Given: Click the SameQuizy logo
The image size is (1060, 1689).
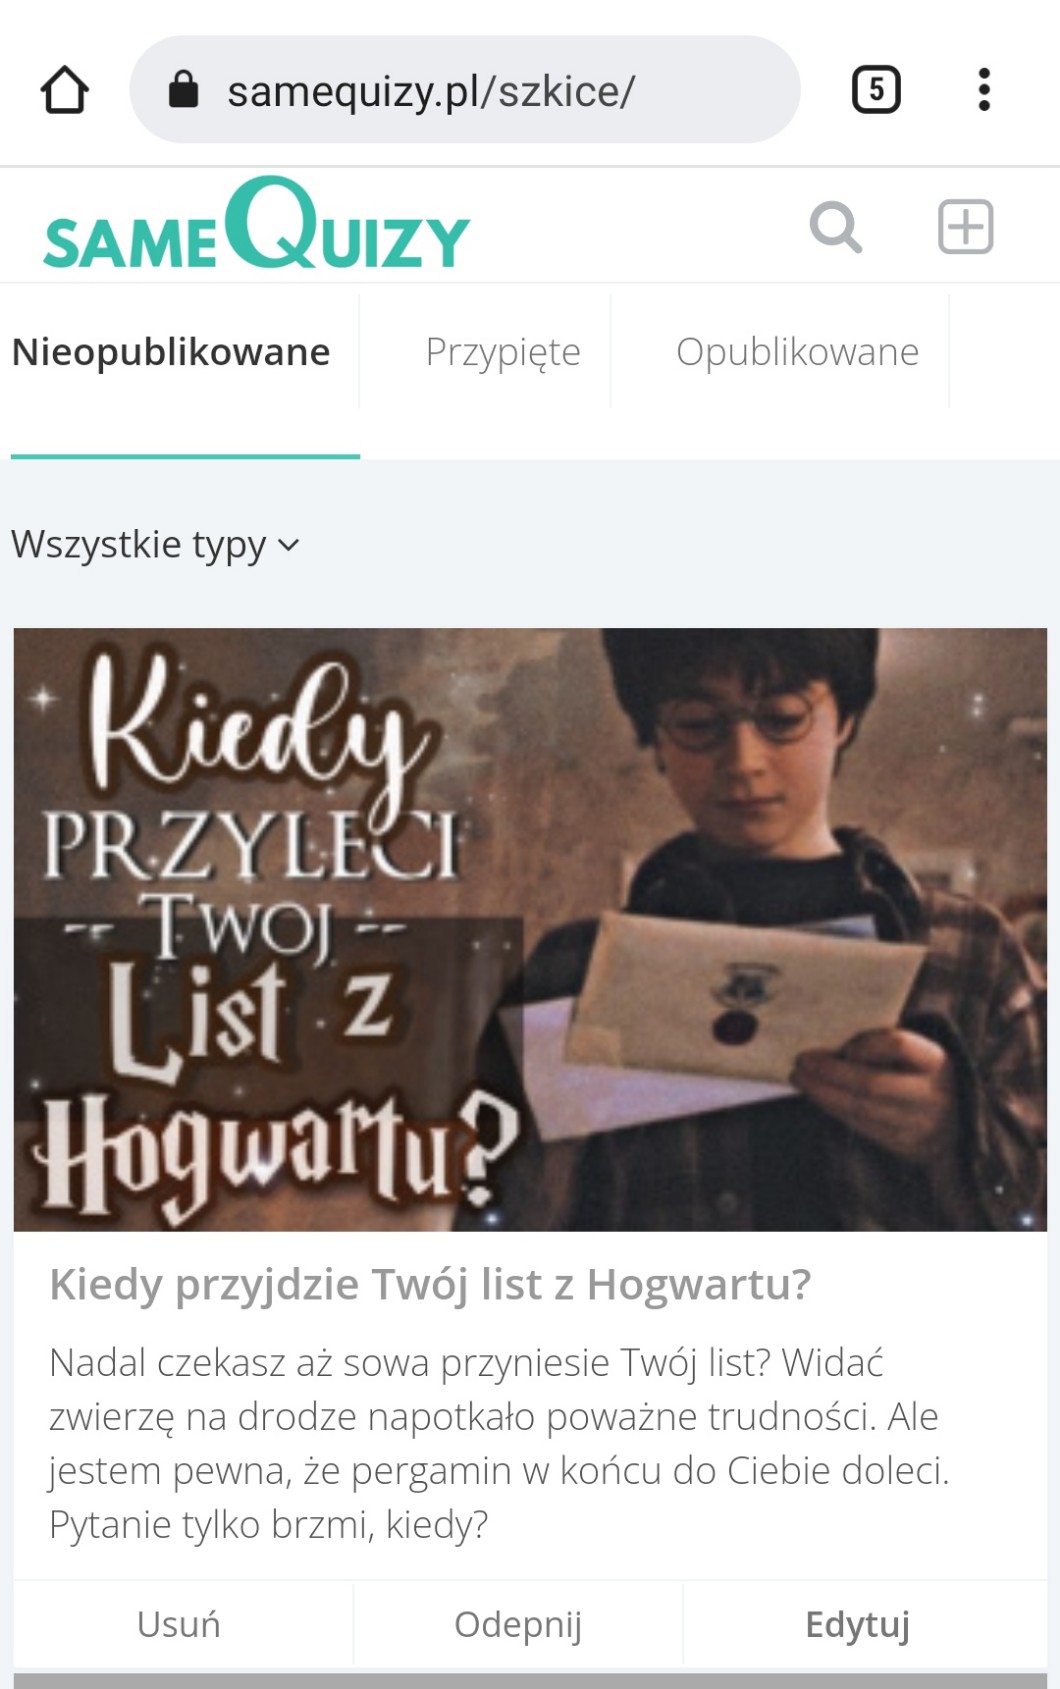Looking at the screenshot, I should pyautogui.click(x=256, y=224).
